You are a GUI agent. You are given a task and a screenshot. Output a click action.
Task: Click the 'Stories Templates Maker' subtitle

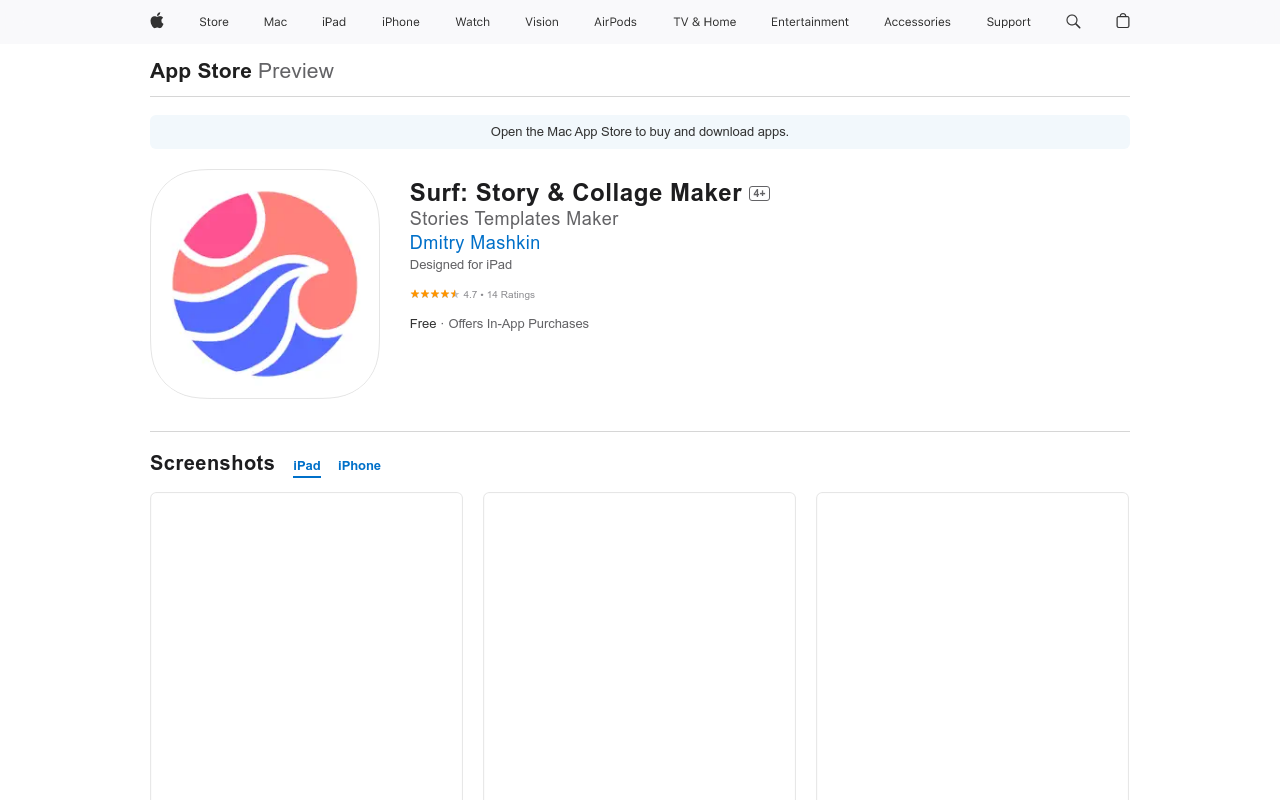point(514,219)
